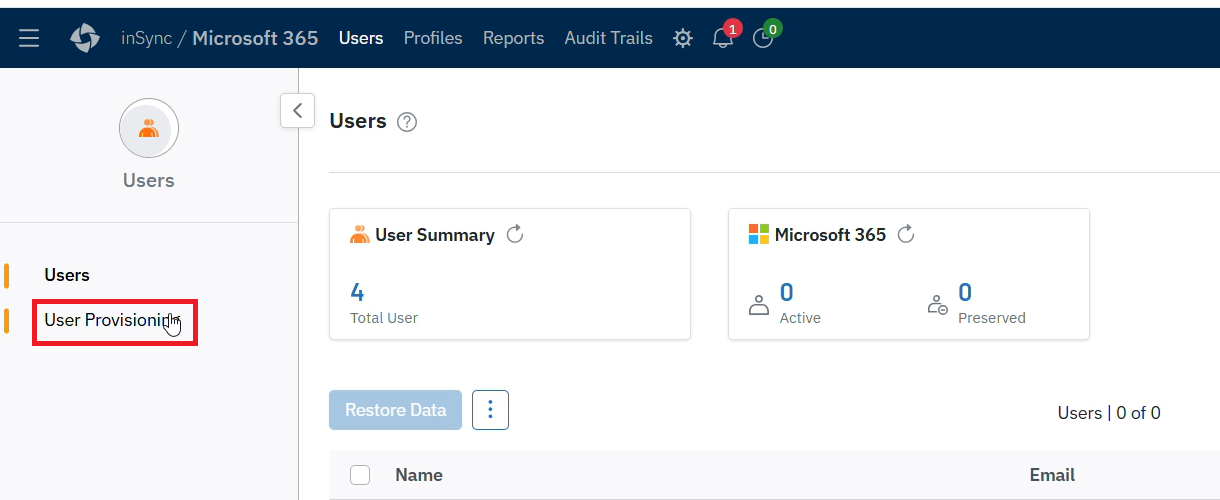Open the Profiles tab

(433, 38)
